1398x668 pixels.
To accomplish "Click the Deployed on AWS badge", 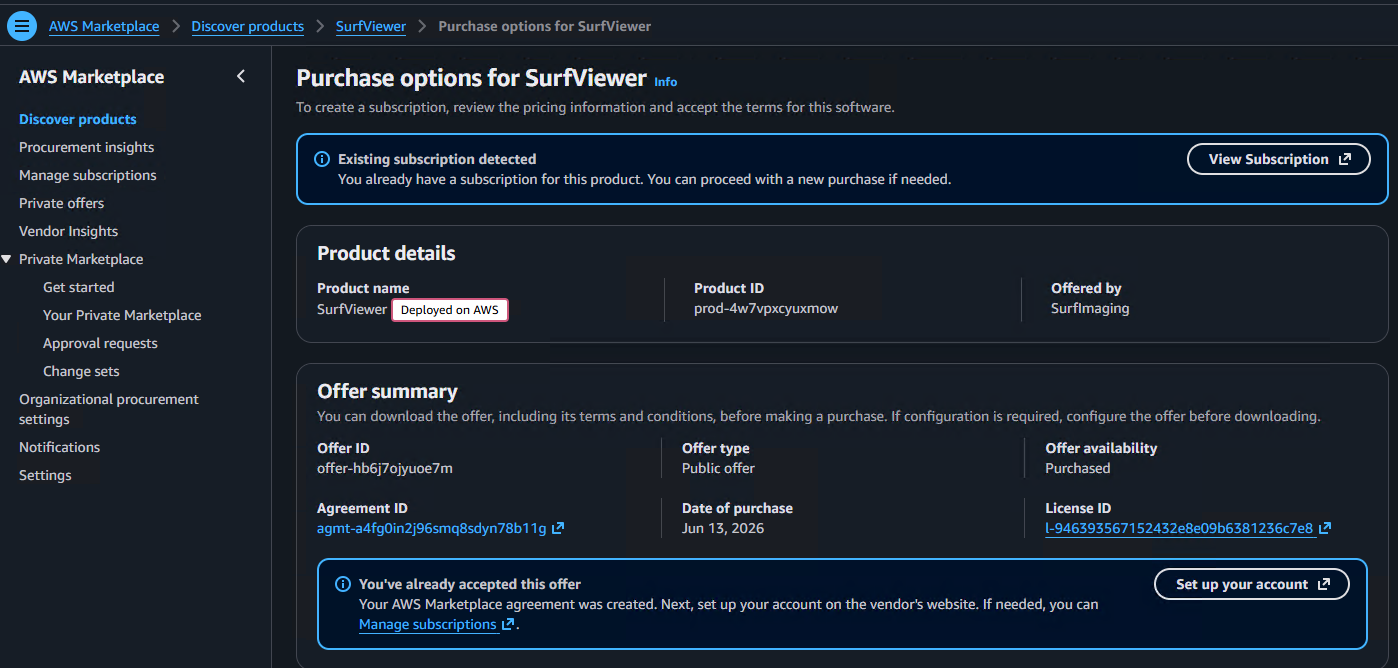I will (x=450, y=310).
